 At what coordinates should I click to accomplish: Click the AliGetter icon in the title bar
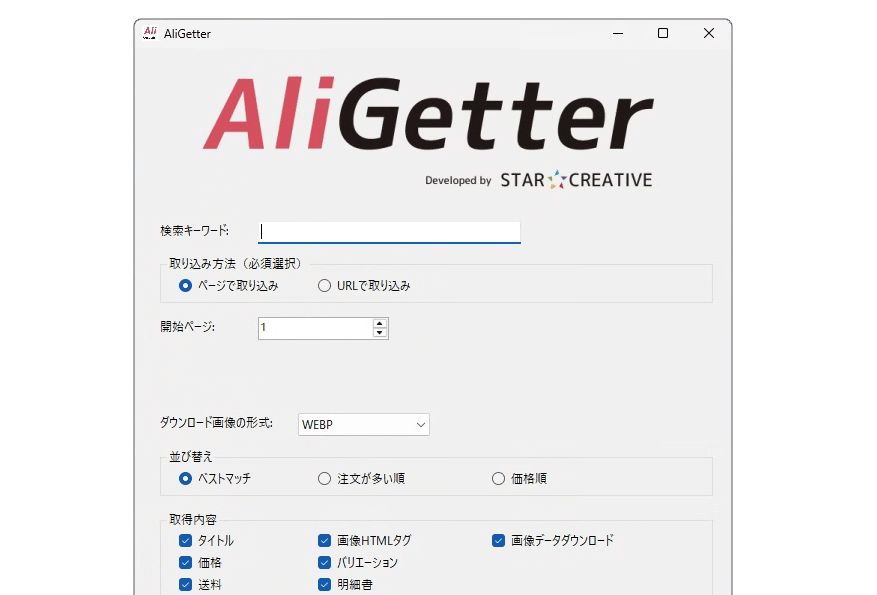[149, 33]
